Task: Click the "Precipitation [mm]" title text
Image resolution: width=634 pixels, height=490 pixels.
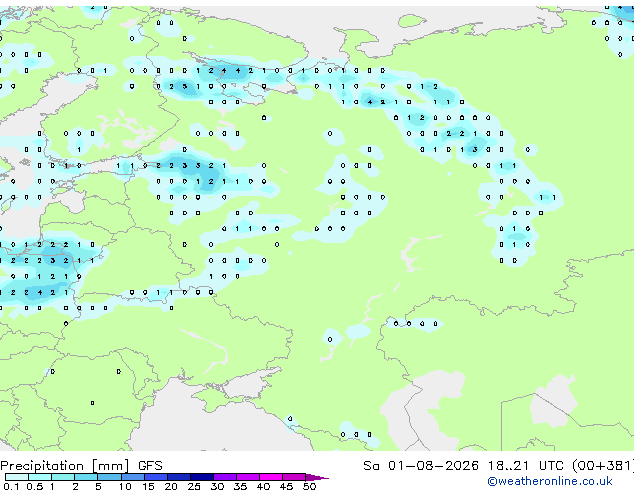Action: (x=65, y=466)
